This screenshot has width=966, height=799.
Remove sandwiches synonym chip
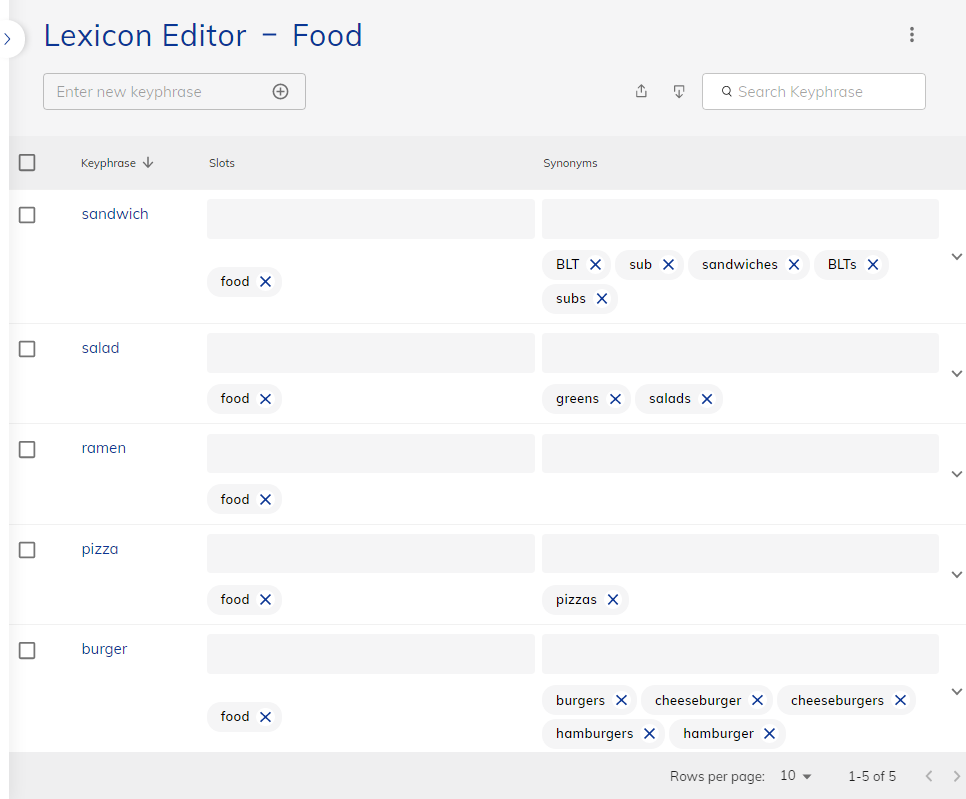click(x=794, y=264)
